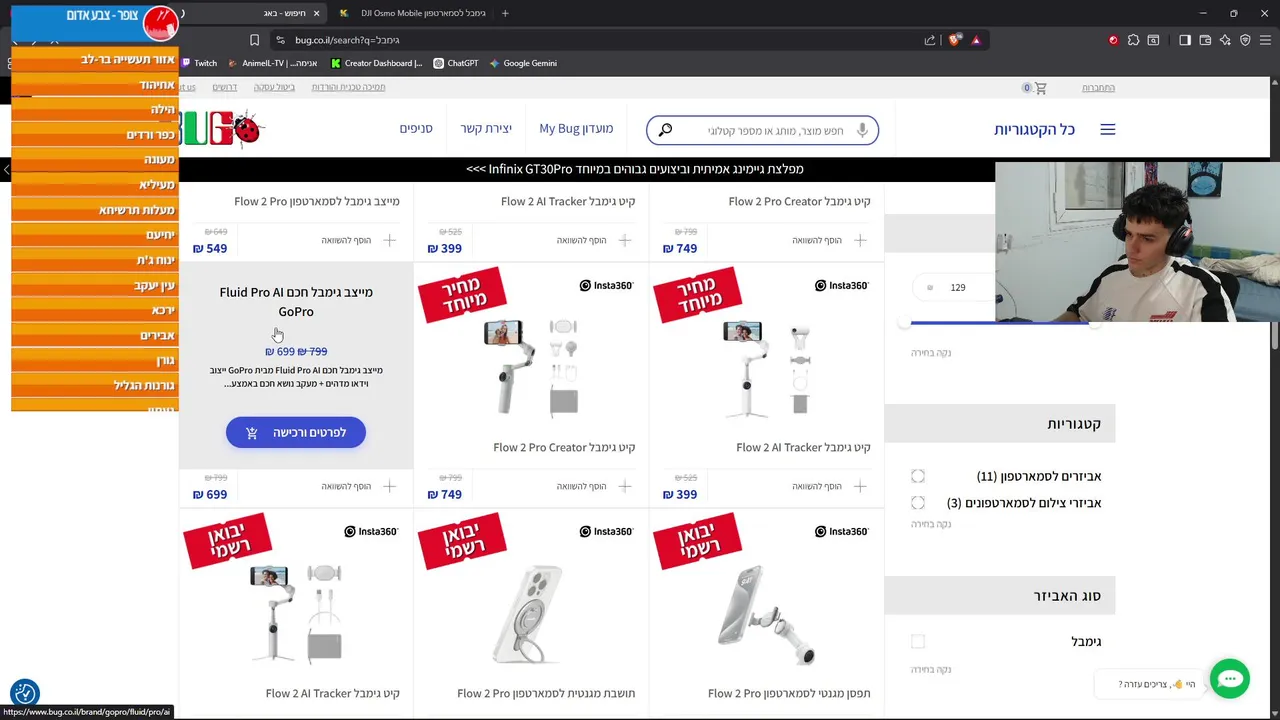Switch to the DJI Osmo Mobile browser tab
The width and height of the screenshot is (1280, 720).
coord(414,13)
